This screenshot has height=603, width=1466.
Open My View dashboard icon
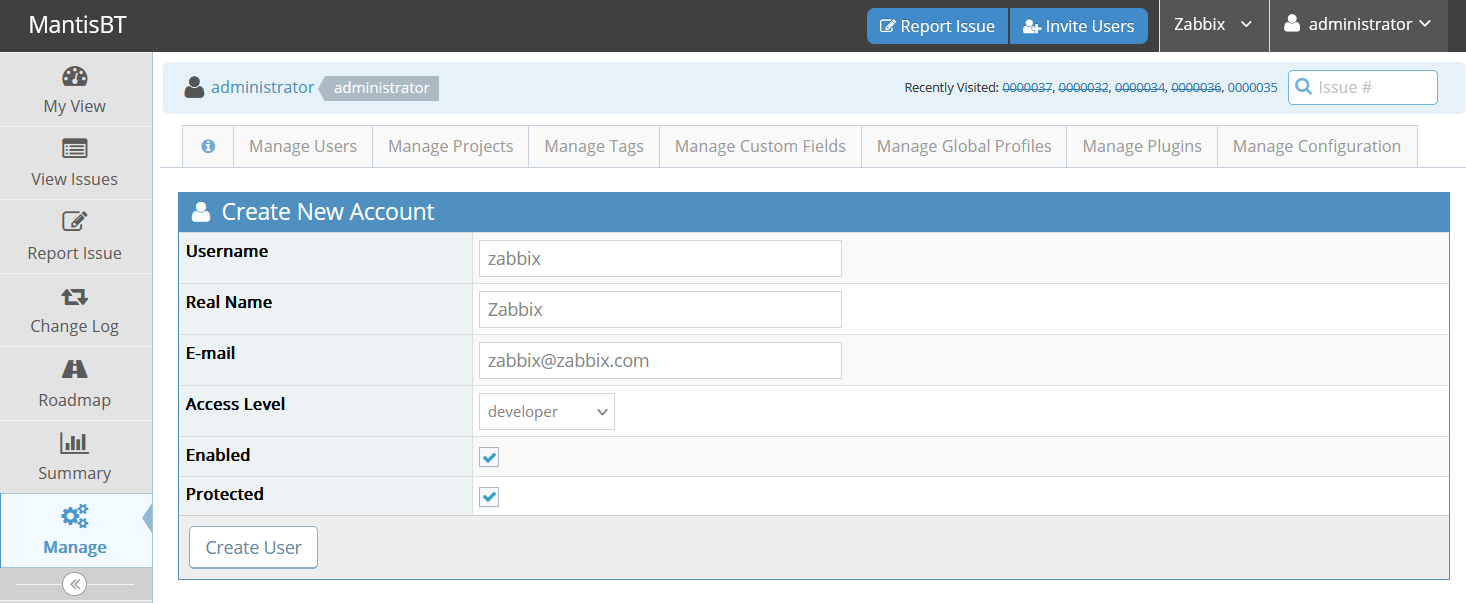[75, 77]
